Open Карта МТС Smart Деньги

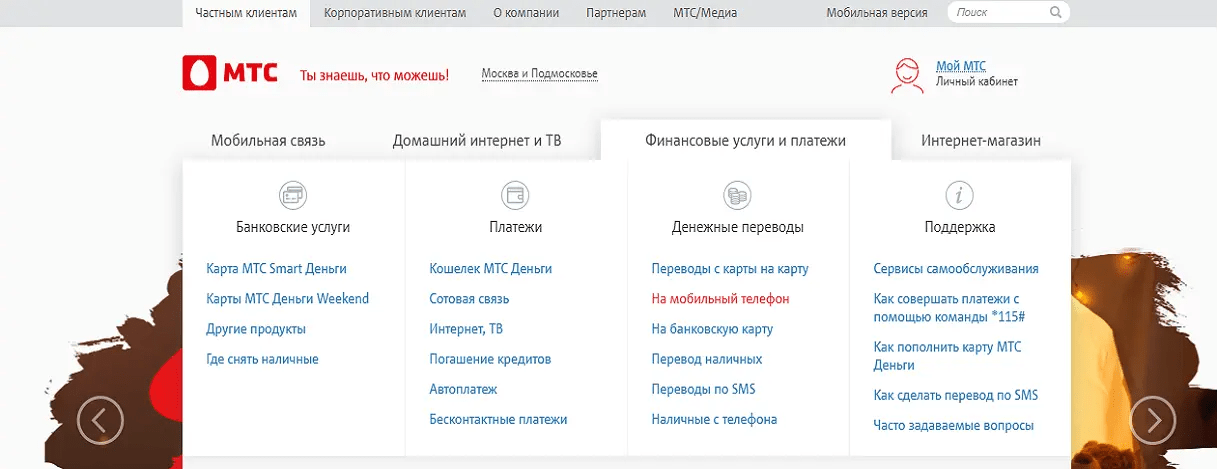276,269
